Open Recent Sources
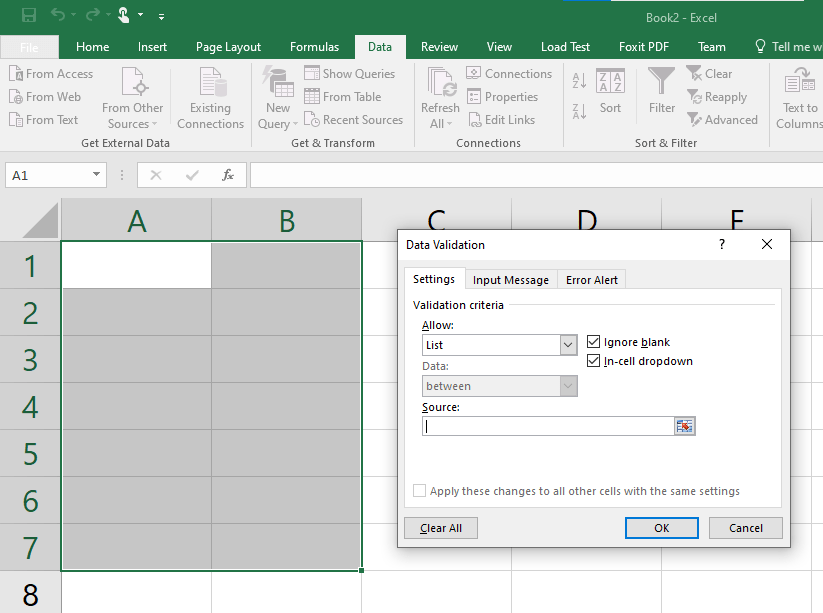 (354, 120)
